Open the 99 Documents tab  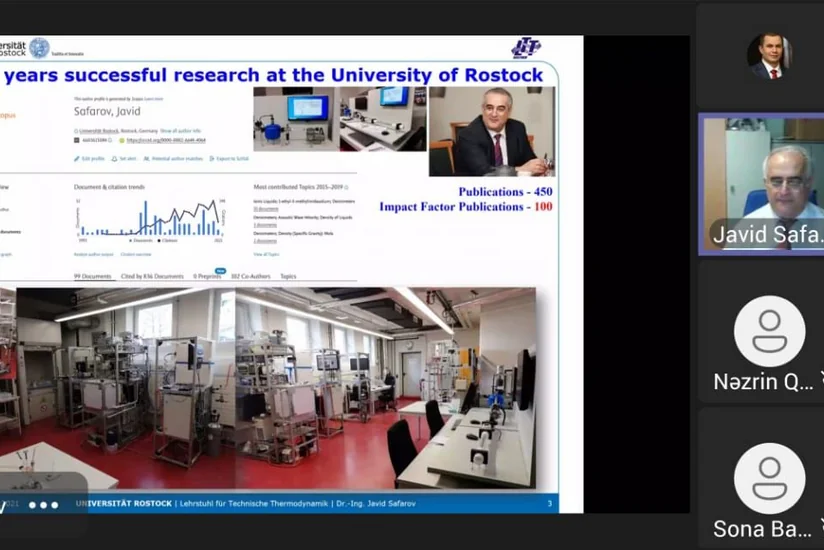tap(93, 276)
